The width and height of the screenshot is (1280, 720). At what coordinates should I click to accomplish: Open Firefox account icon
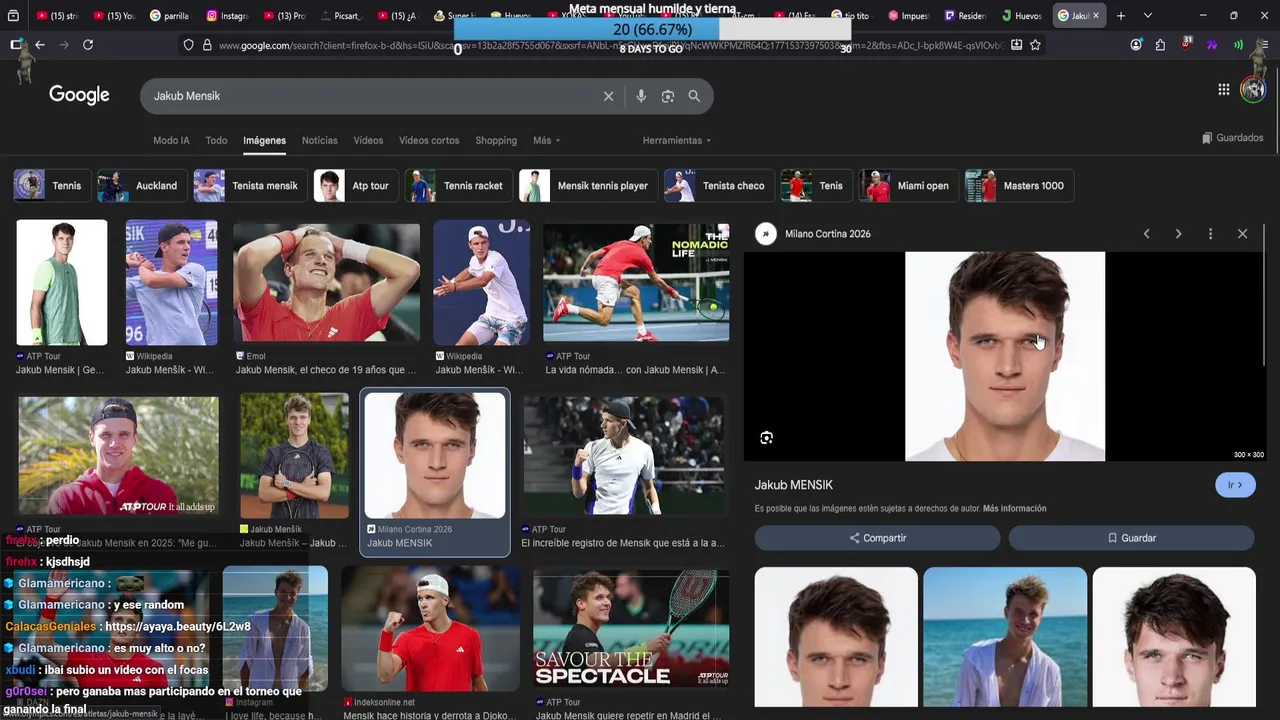pos(1136,45)
